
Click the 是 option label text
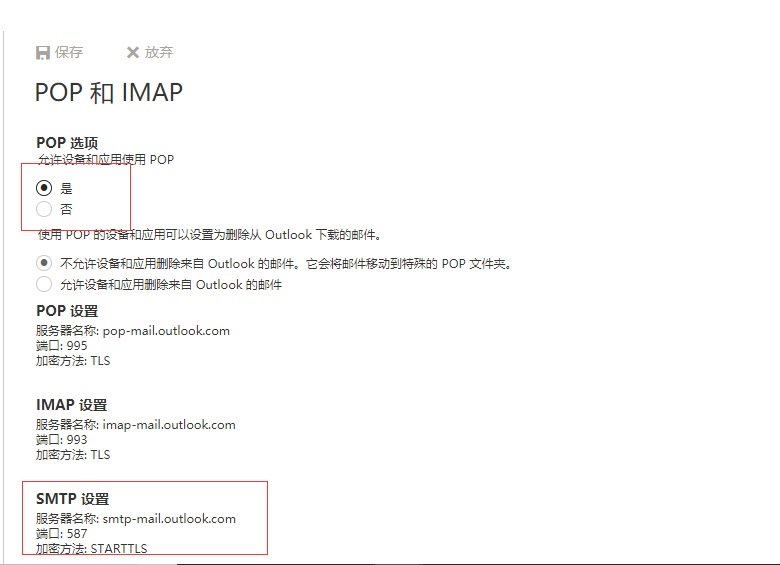pyautogui.click(x=67, y=188)
